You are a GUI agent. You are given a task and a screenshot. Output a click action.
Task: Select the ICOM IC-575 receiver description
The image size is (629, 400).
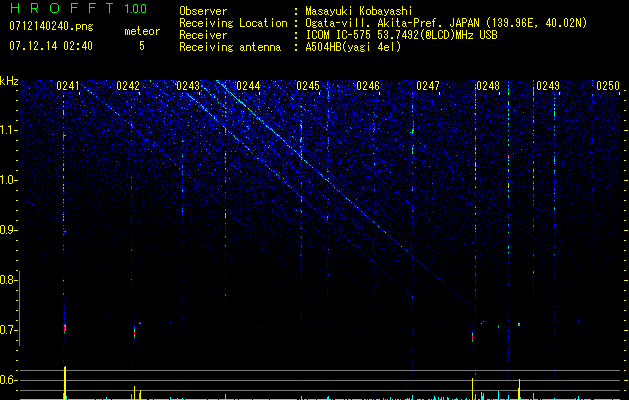coord(401,35)
